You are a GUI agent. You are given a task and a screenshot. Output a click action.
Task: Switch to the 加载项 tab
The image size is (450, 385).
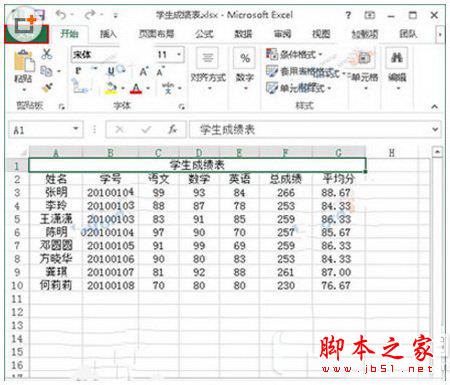(365, 34)
